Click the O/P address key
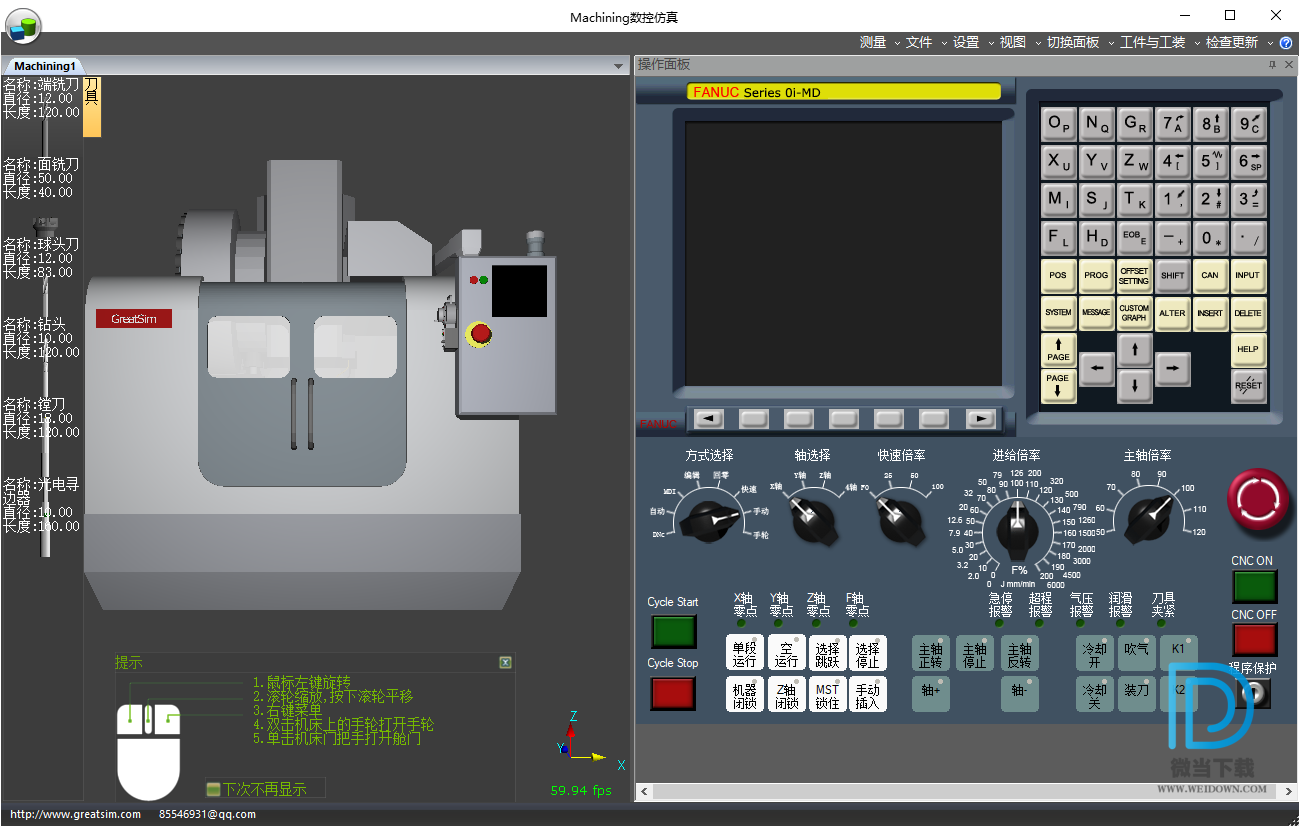Viewport: 1300px width, 827px height. point(1058,125)
